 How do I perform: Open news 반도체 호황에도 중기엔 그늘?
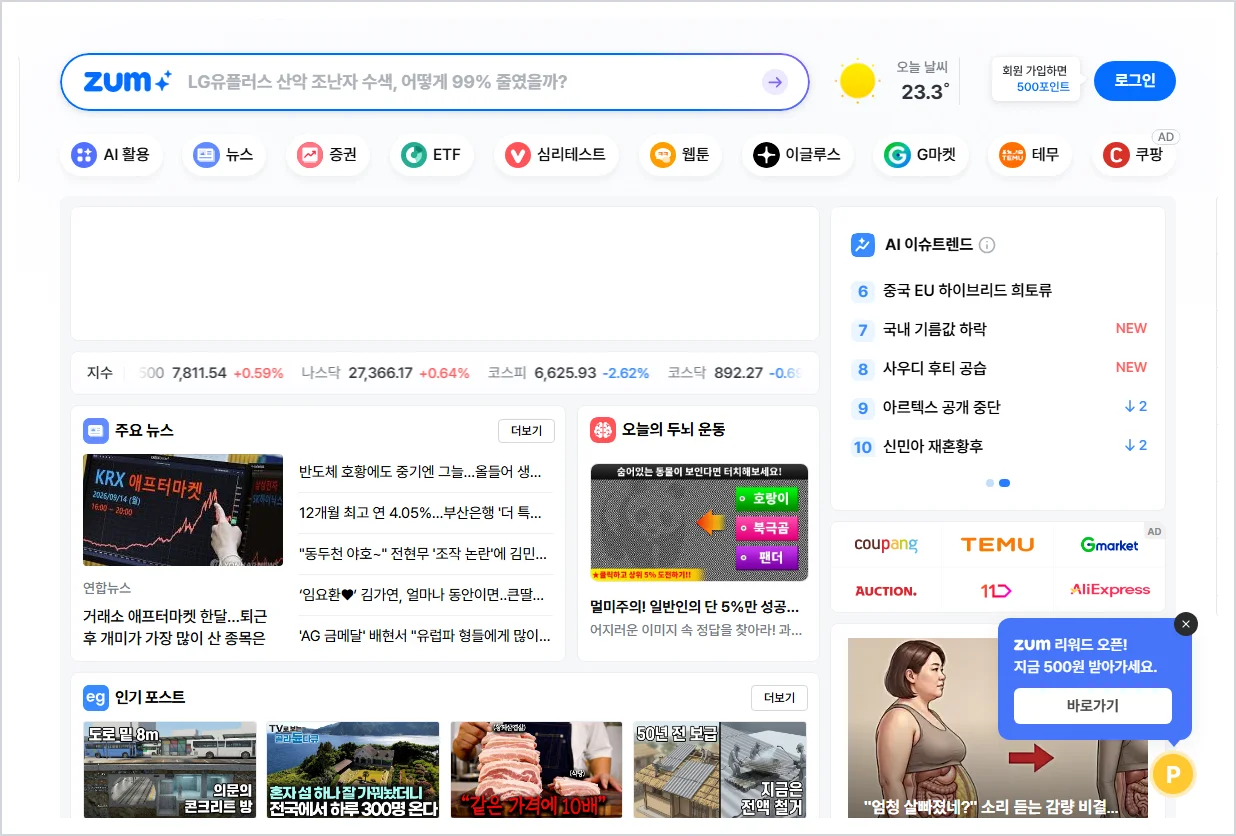[420, 472]
